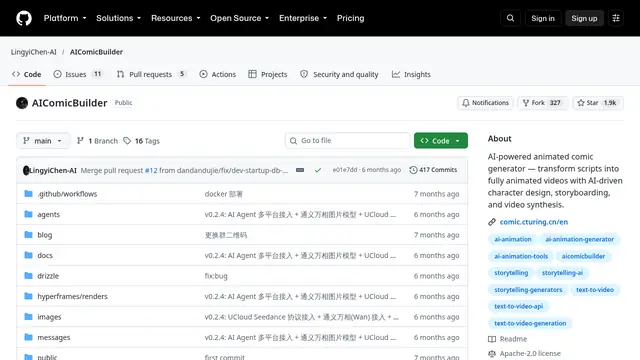Open the drizzle folder name
The image size is (640, 360).
click(x=48, y=276)
